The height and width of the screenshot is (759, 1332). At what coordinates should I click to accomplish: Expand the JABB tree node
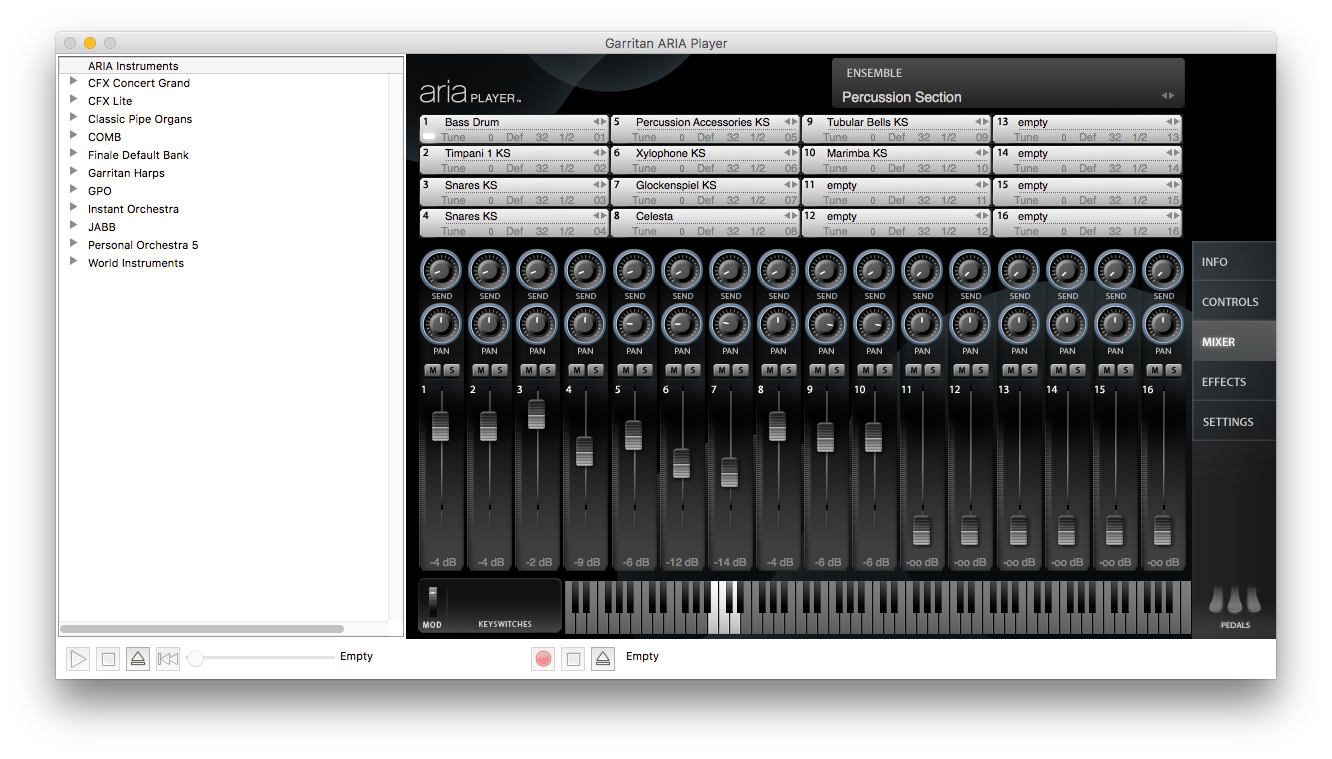(73, 226)
